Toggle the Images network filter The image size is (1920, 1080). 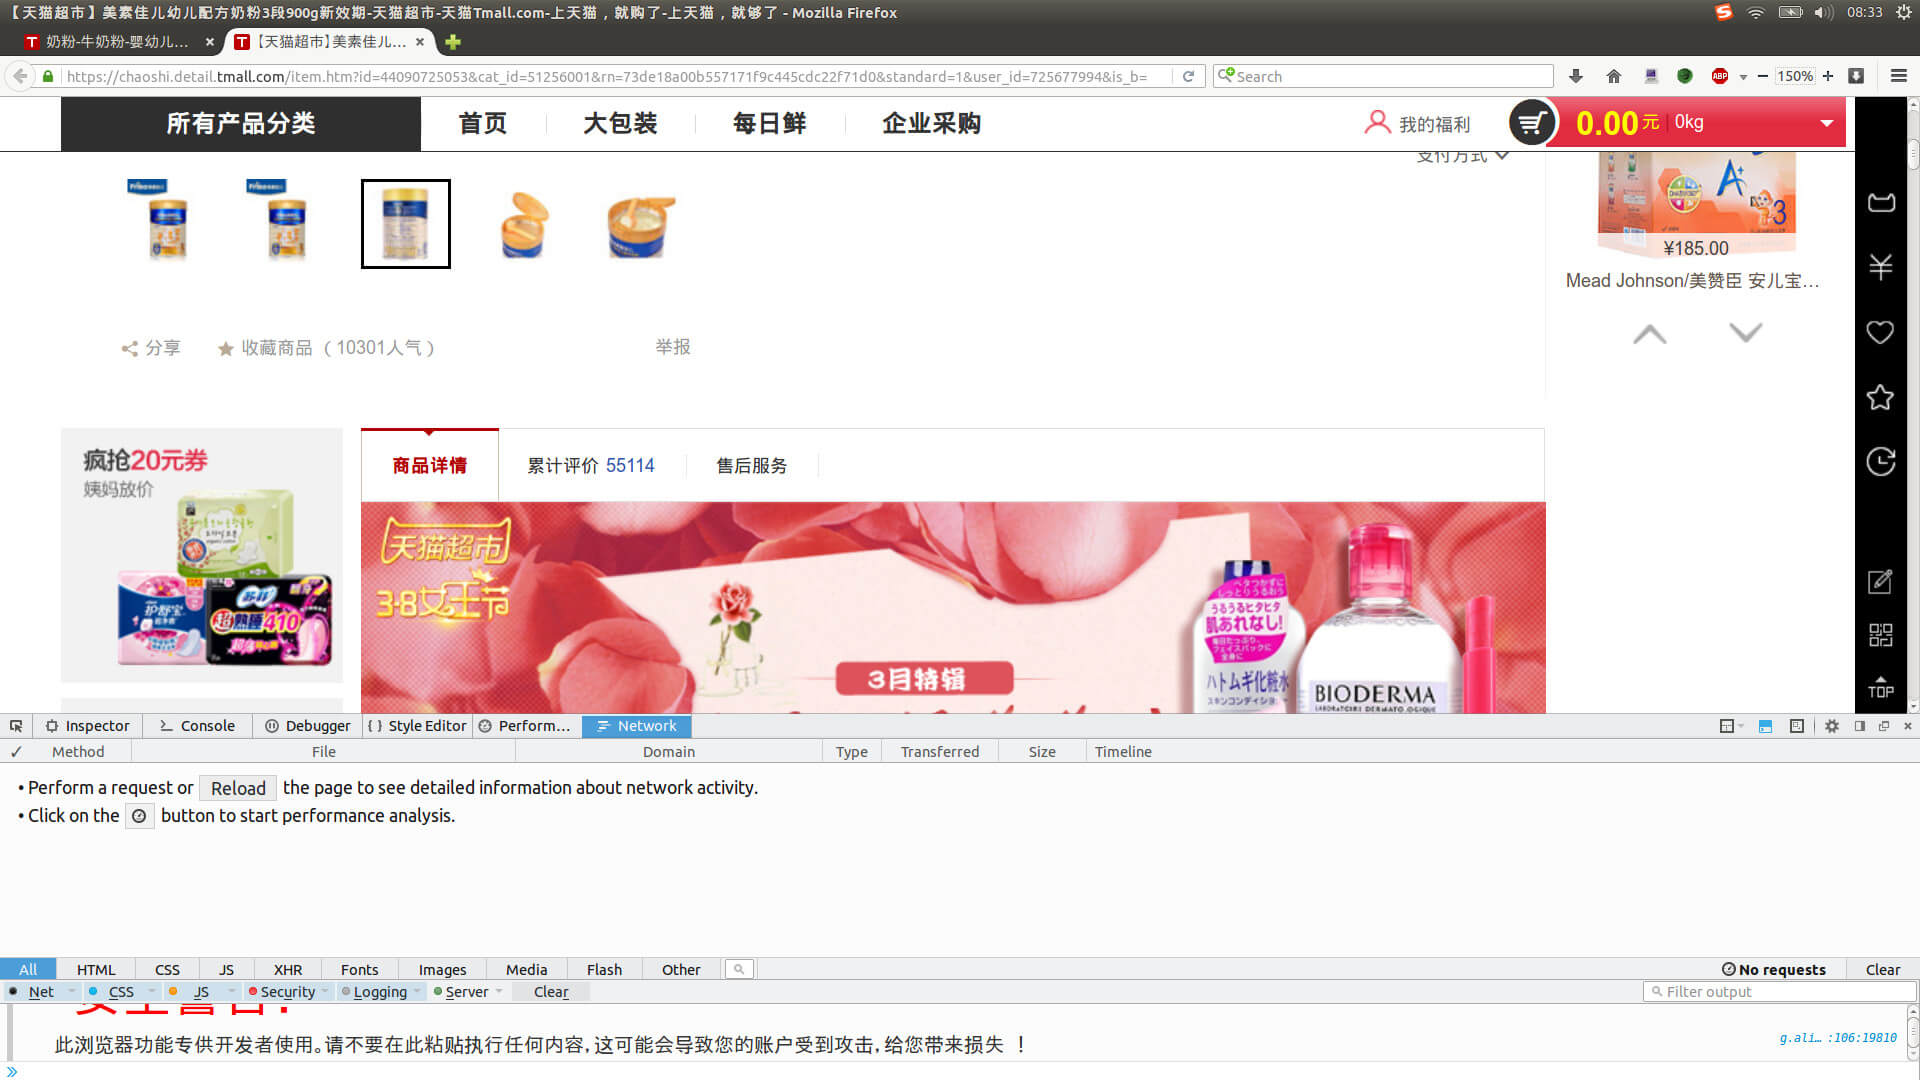[442, 969]
